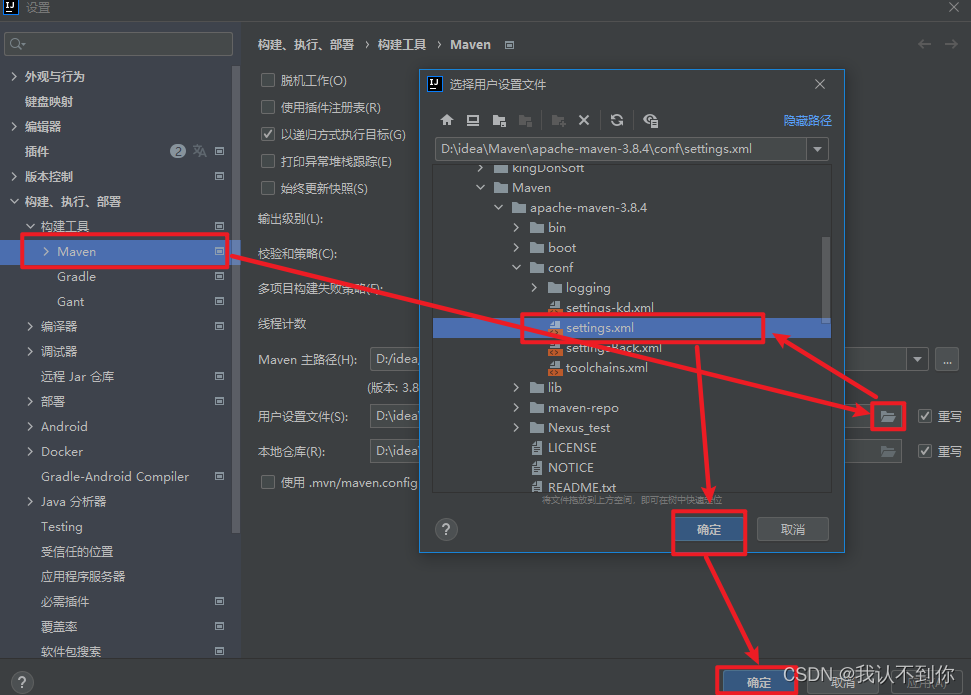Click the translate icon next to 插件
Screen dimensions: 971x695
click(x=199, y=151)
